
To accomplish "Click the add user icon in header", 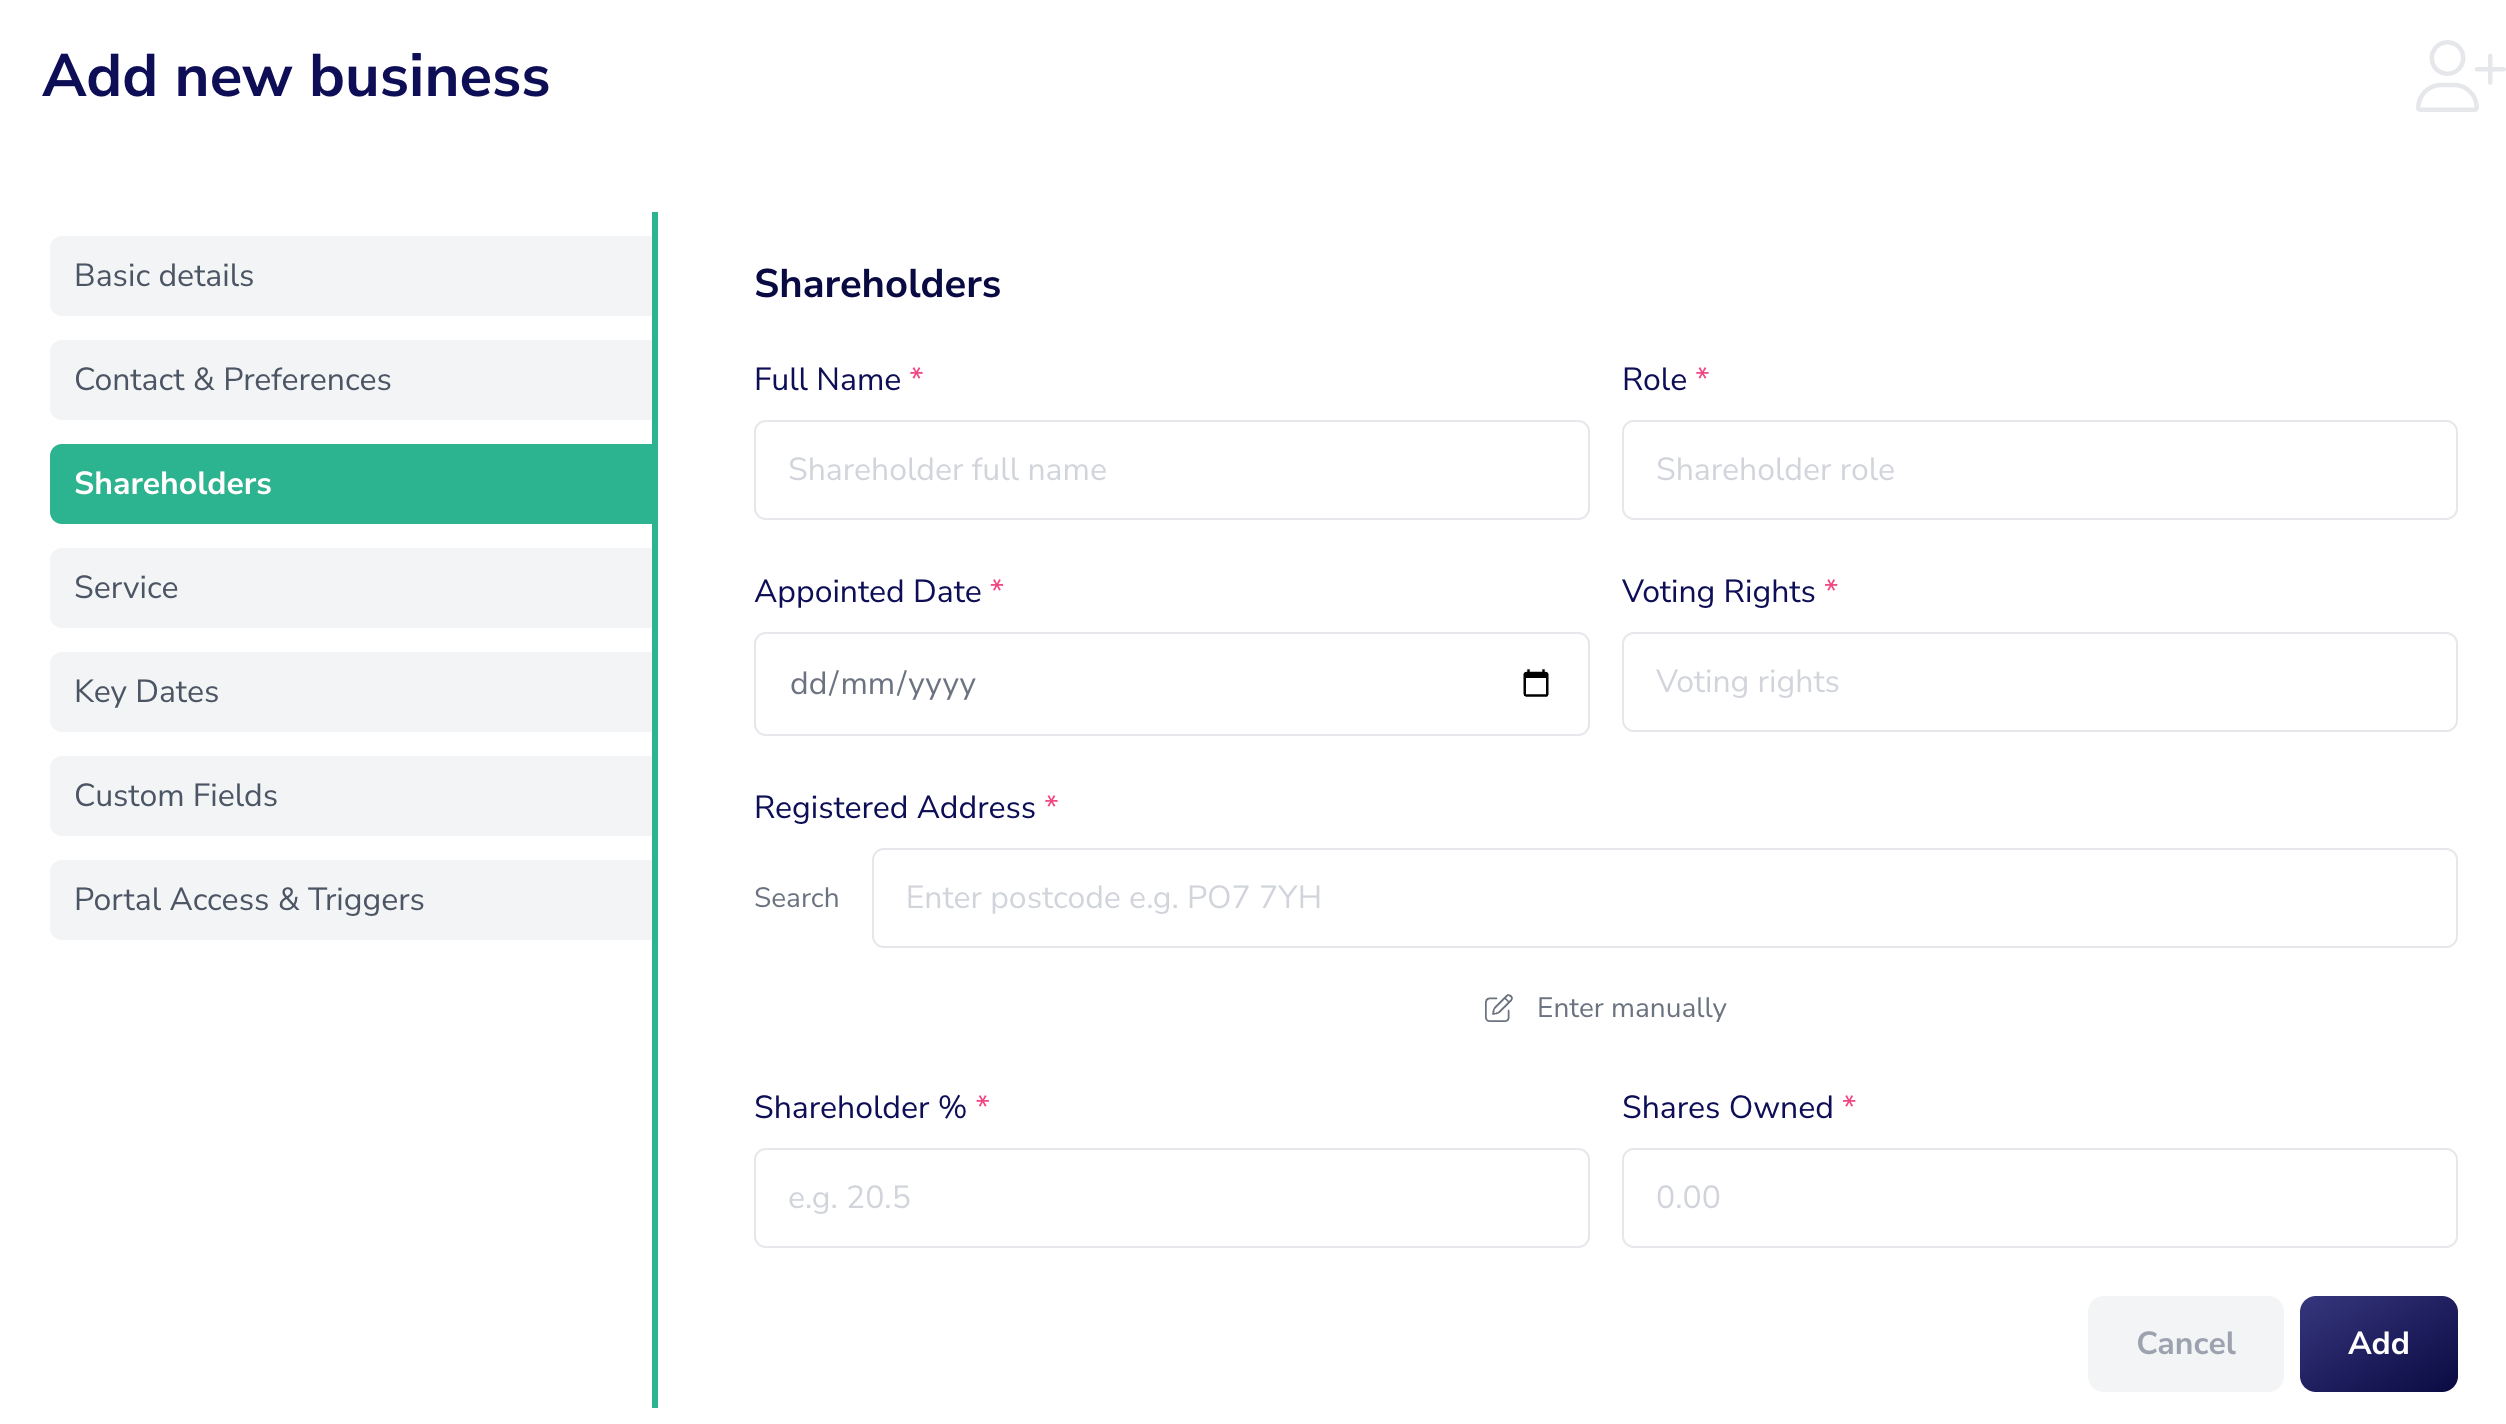I will pos(2459,76).
